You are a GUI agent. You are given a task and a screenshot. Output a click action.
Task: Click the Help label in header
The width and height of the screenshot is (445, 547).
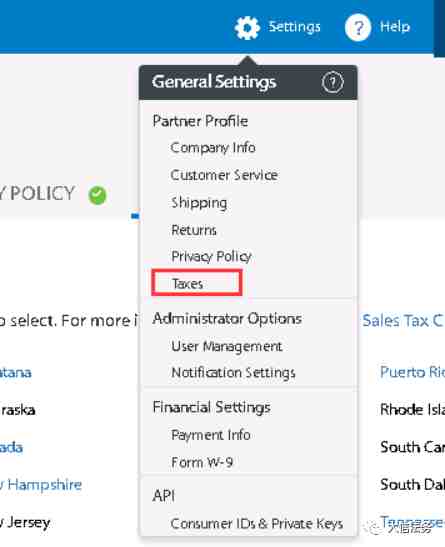tap(395, 27)
